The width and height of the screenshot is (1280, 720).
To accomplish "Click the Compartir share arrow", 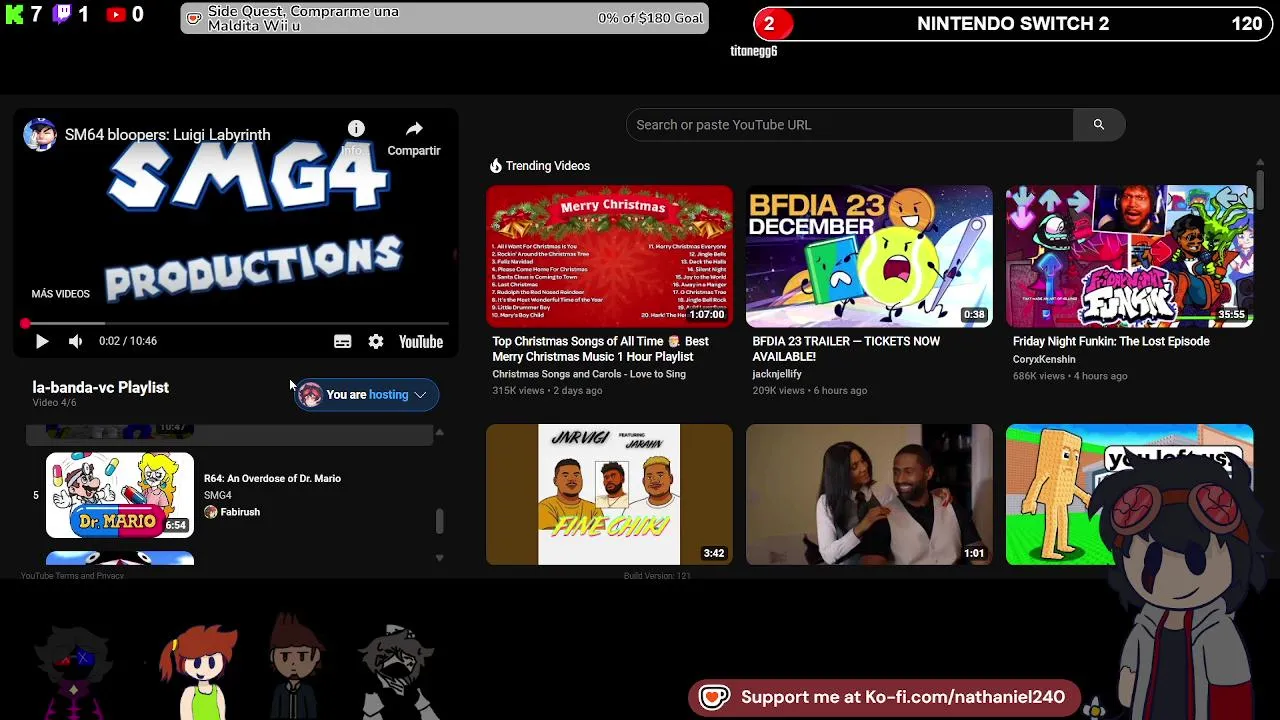I will (x=414, y=129).
